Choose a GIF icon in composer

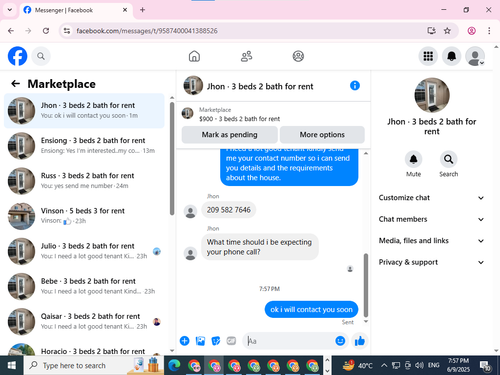coord(231,341)
